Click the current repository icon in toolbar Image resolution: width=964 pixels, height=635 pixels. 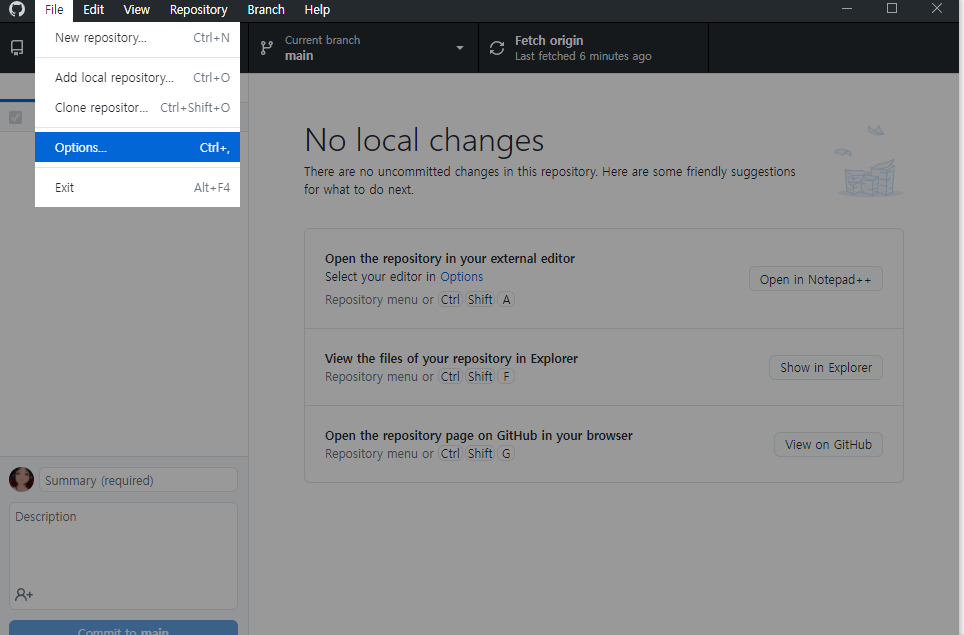[x=17, y=48]
